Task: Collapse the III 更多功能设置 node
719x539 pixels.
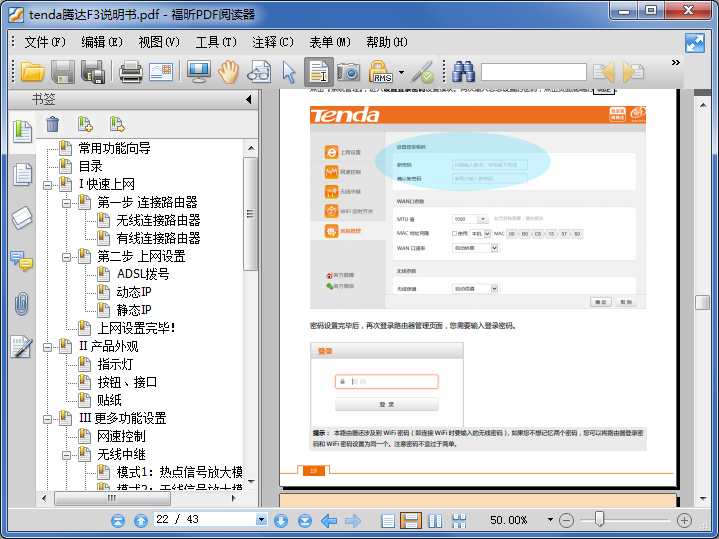Action: (48, 419)
